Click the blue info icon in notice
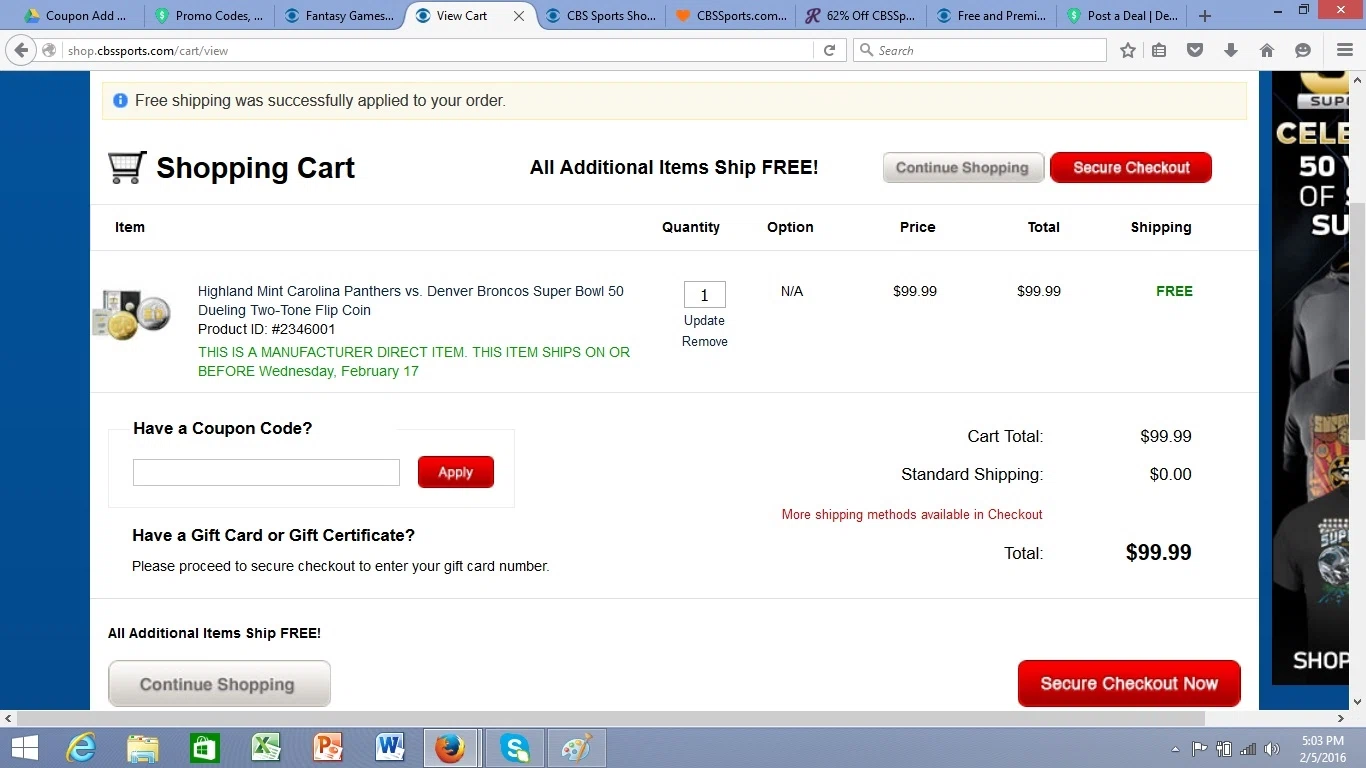1366x768 pixels. click(x=120, y=100)
